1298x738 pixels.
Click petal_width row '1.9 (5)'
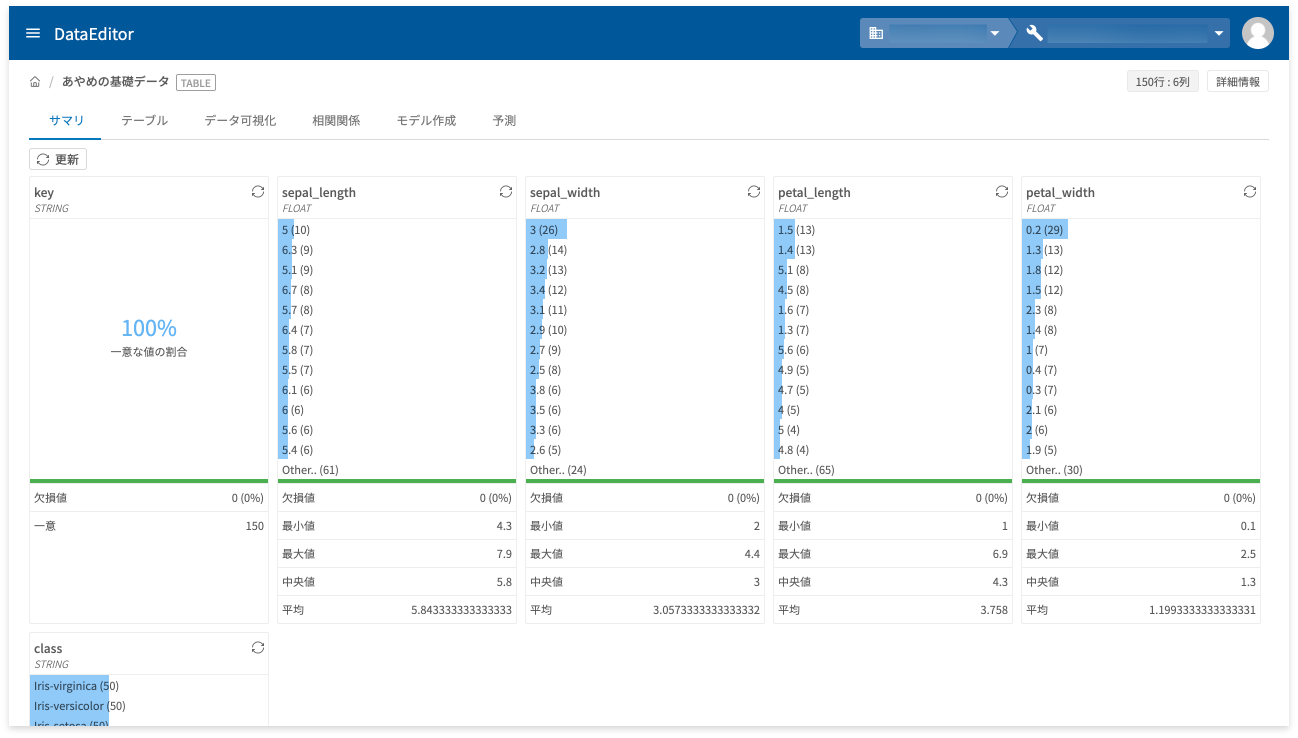point(1140,450)
